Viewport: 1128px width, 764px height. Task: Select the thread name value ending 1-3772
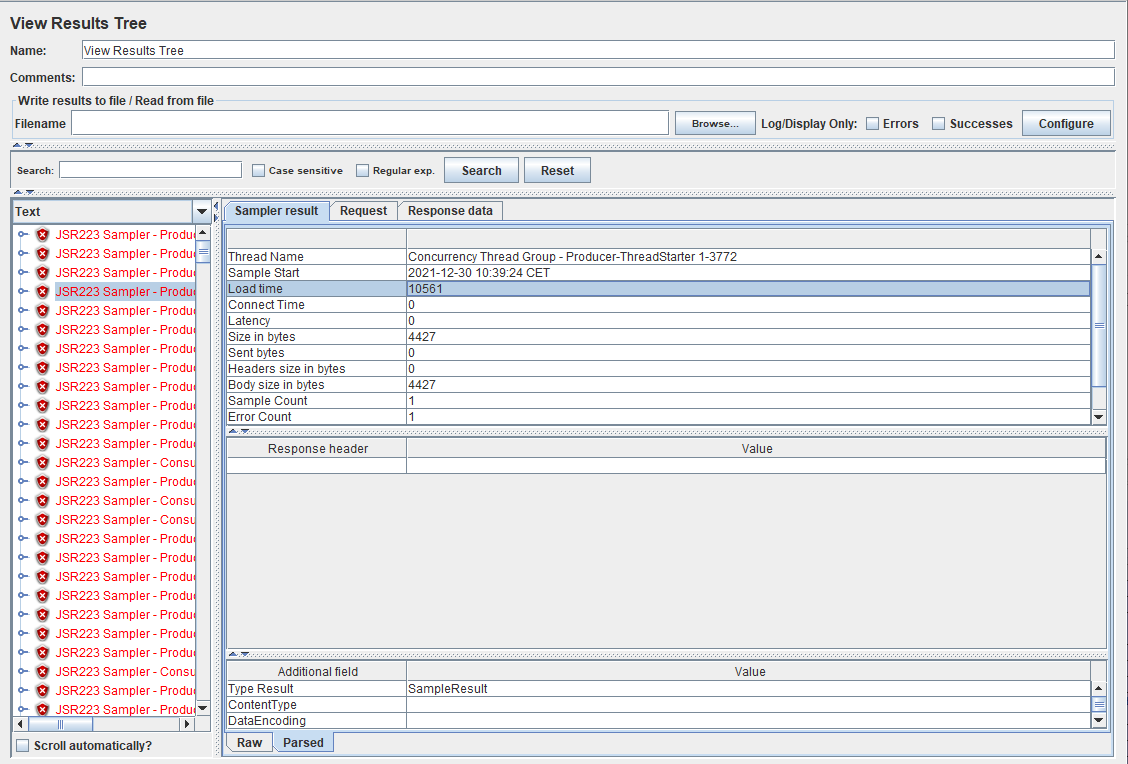(x=572, y=257)
